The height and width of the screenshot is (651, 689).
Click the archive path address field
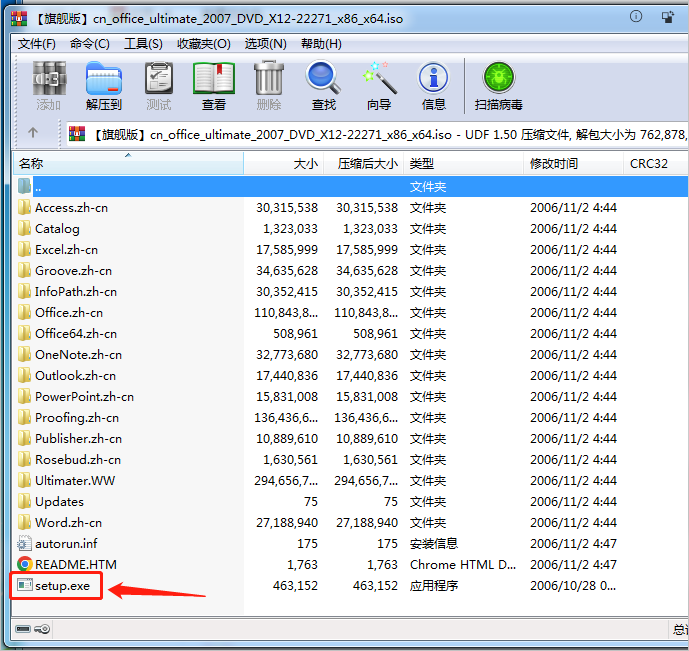point(377,134)
